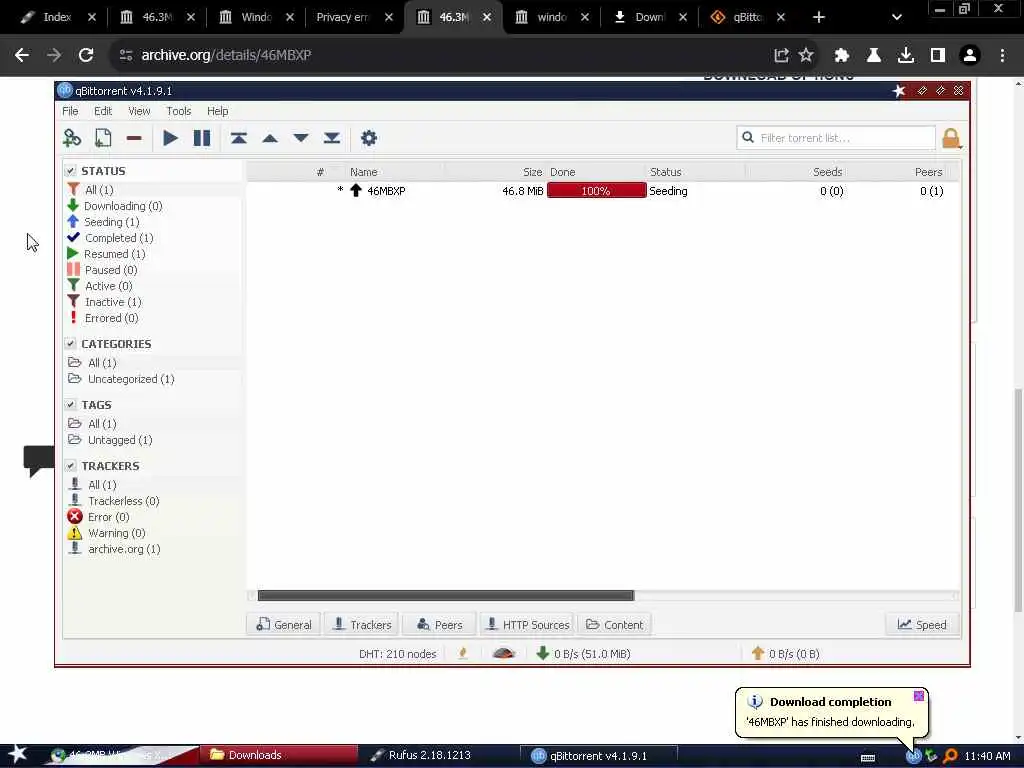Switch to the General tab
Viewport: 1024px width, 768px height.
[283, 624]
